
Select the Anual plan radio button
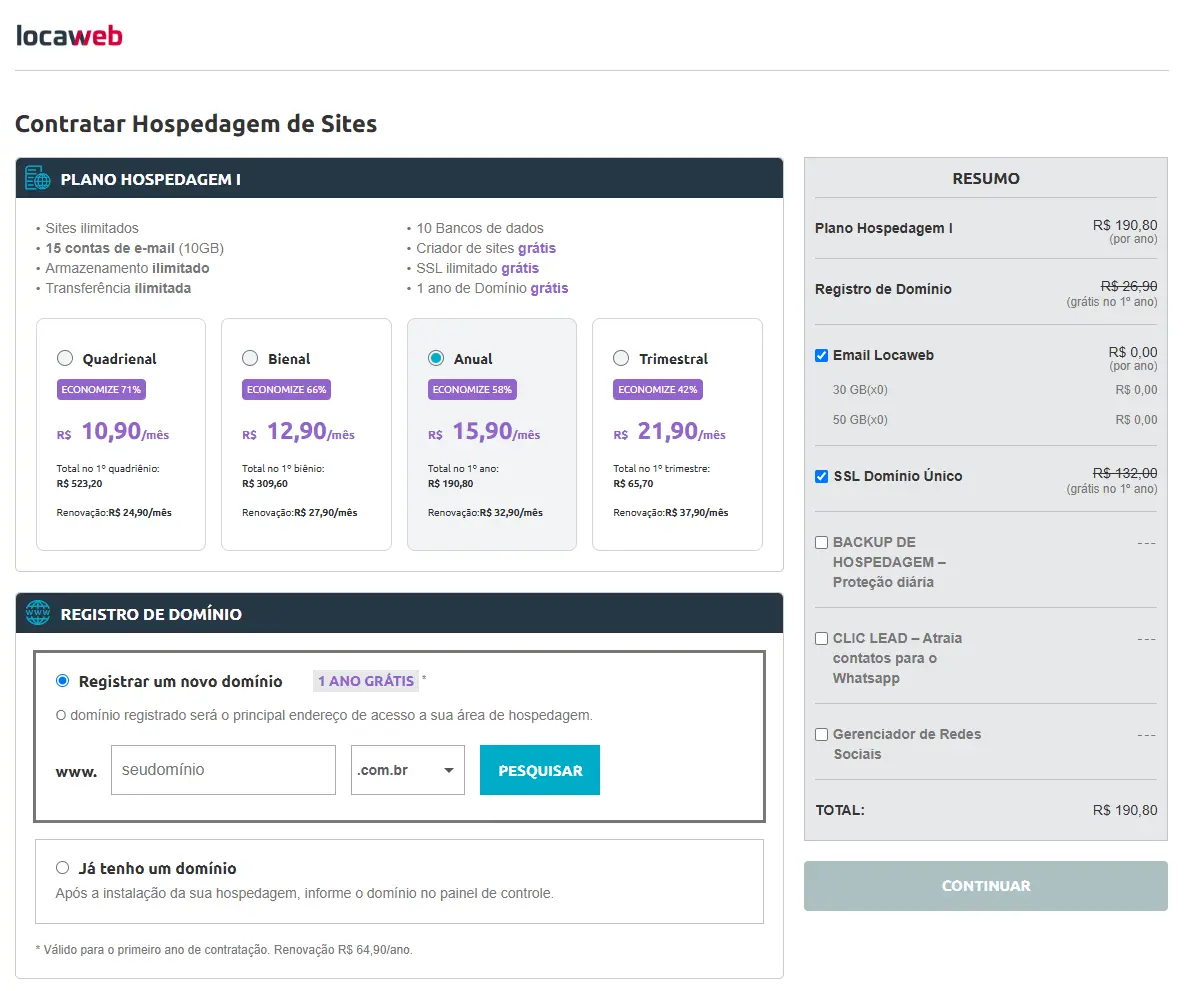point(436,358)
